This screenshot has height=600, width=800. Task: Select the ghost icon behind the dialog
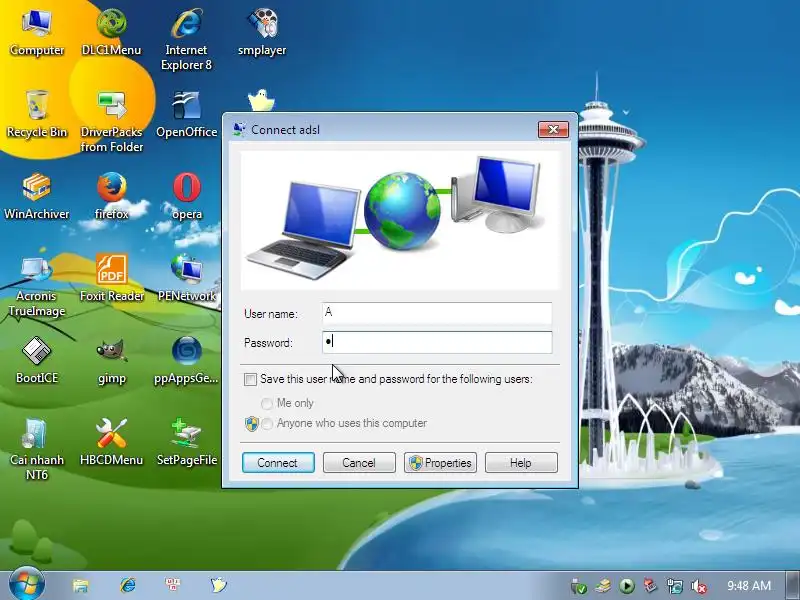pos(261,101)
